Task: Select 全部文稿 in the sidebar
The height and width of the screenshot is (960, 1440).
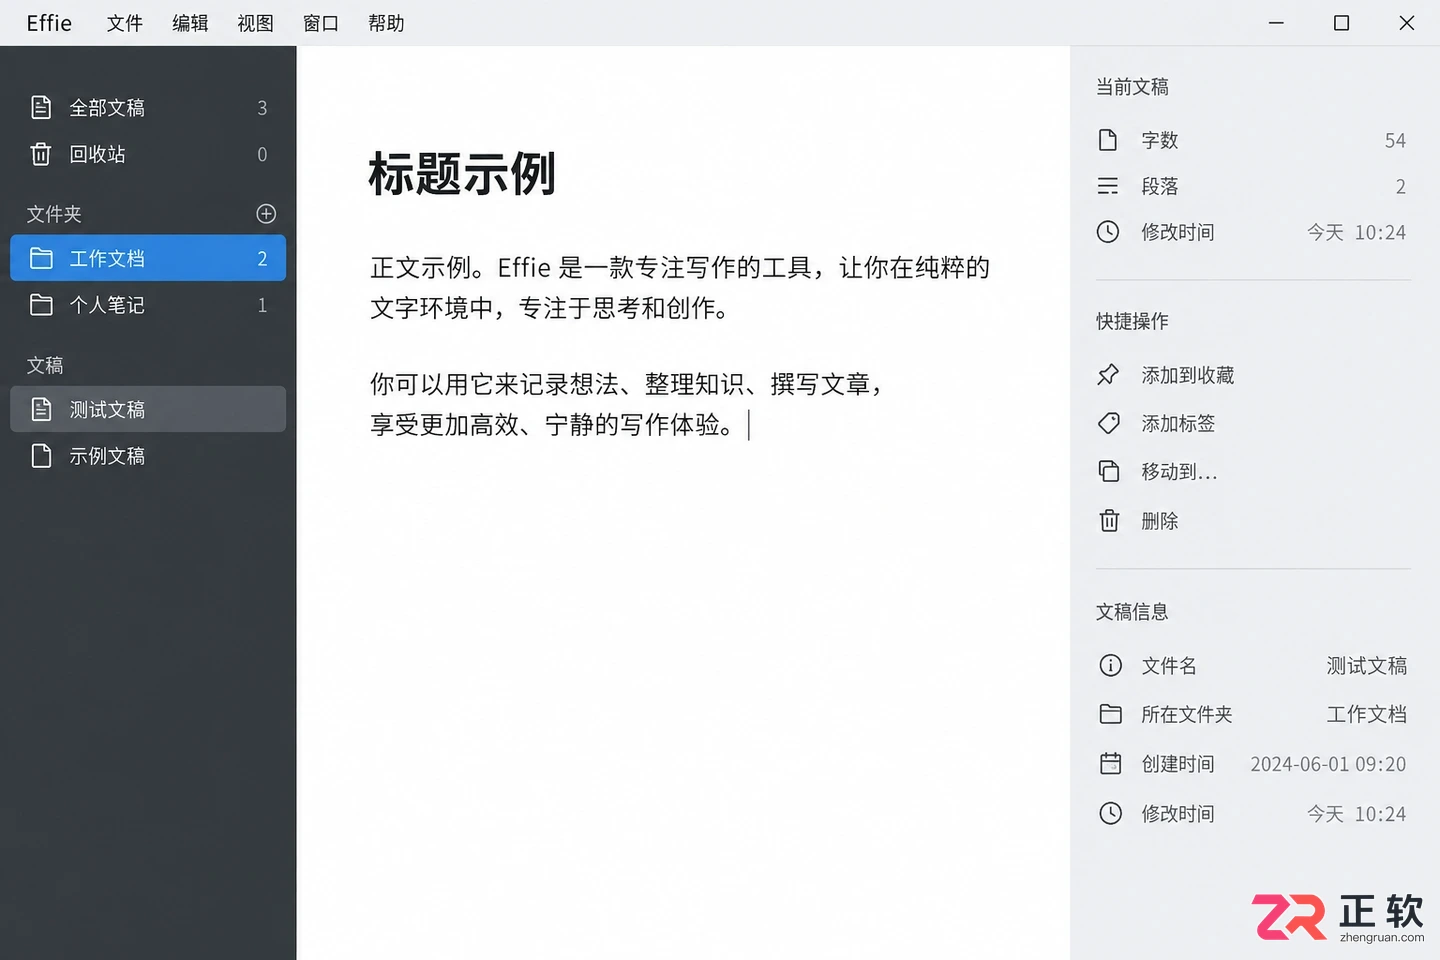Action: tap(148, 107)
